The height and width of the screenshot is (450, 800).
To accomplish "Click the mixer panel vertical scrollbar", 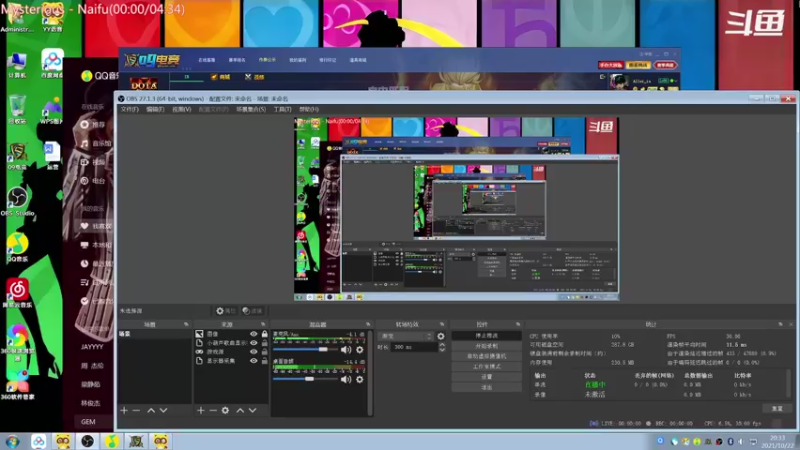I will point(370,372).
